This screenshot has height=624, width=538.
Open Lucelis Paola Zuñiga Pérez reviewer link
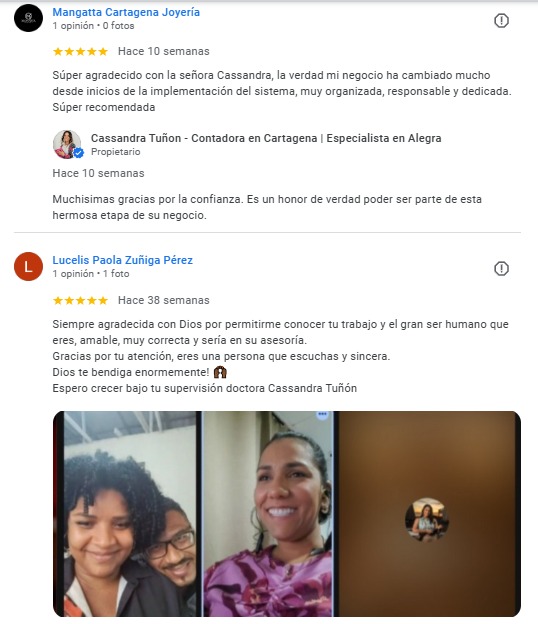(123, 260)
